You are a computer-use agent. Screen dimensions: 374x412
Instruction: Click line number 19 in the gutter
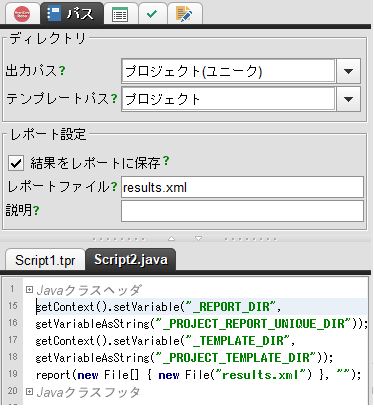pyautogui.click(x=13, y=374)
